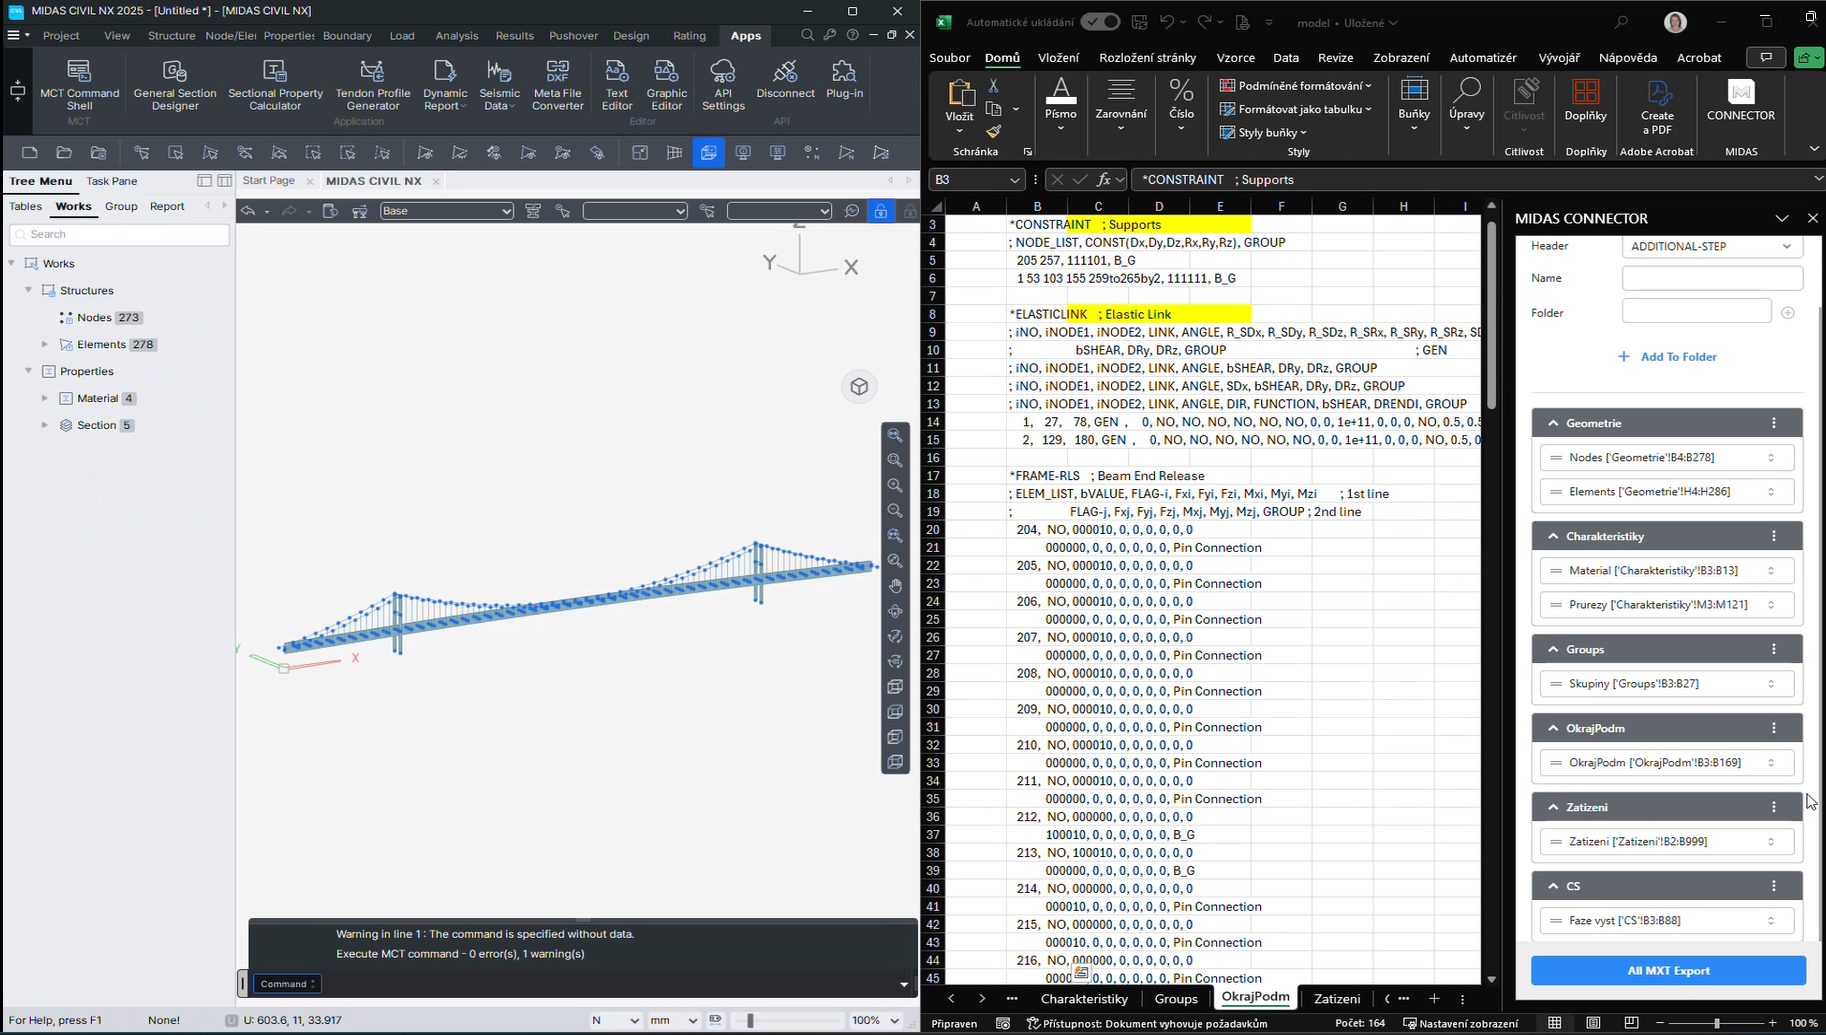This screenshot has width=1826, height=1035.
Task: Expand the Elements tree node
Action: pyautogui.click(x=45, y=344)
